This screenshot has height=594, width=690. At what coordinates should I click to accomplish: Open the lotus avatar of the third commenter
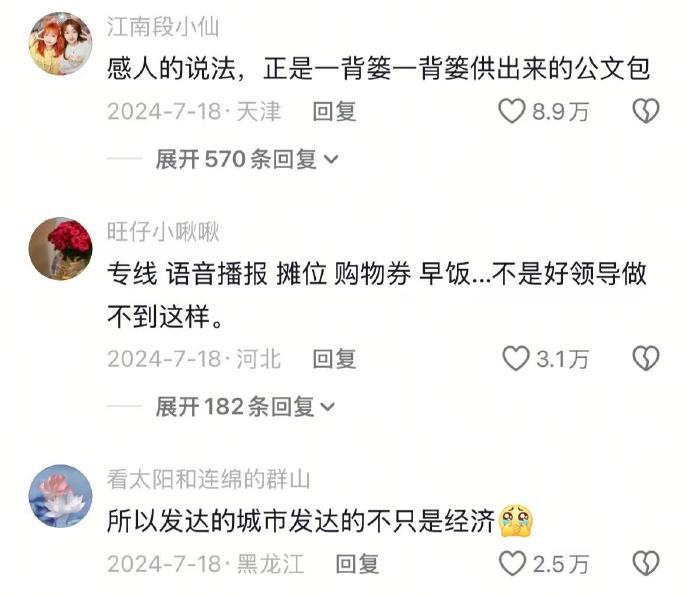pos(60,496)
